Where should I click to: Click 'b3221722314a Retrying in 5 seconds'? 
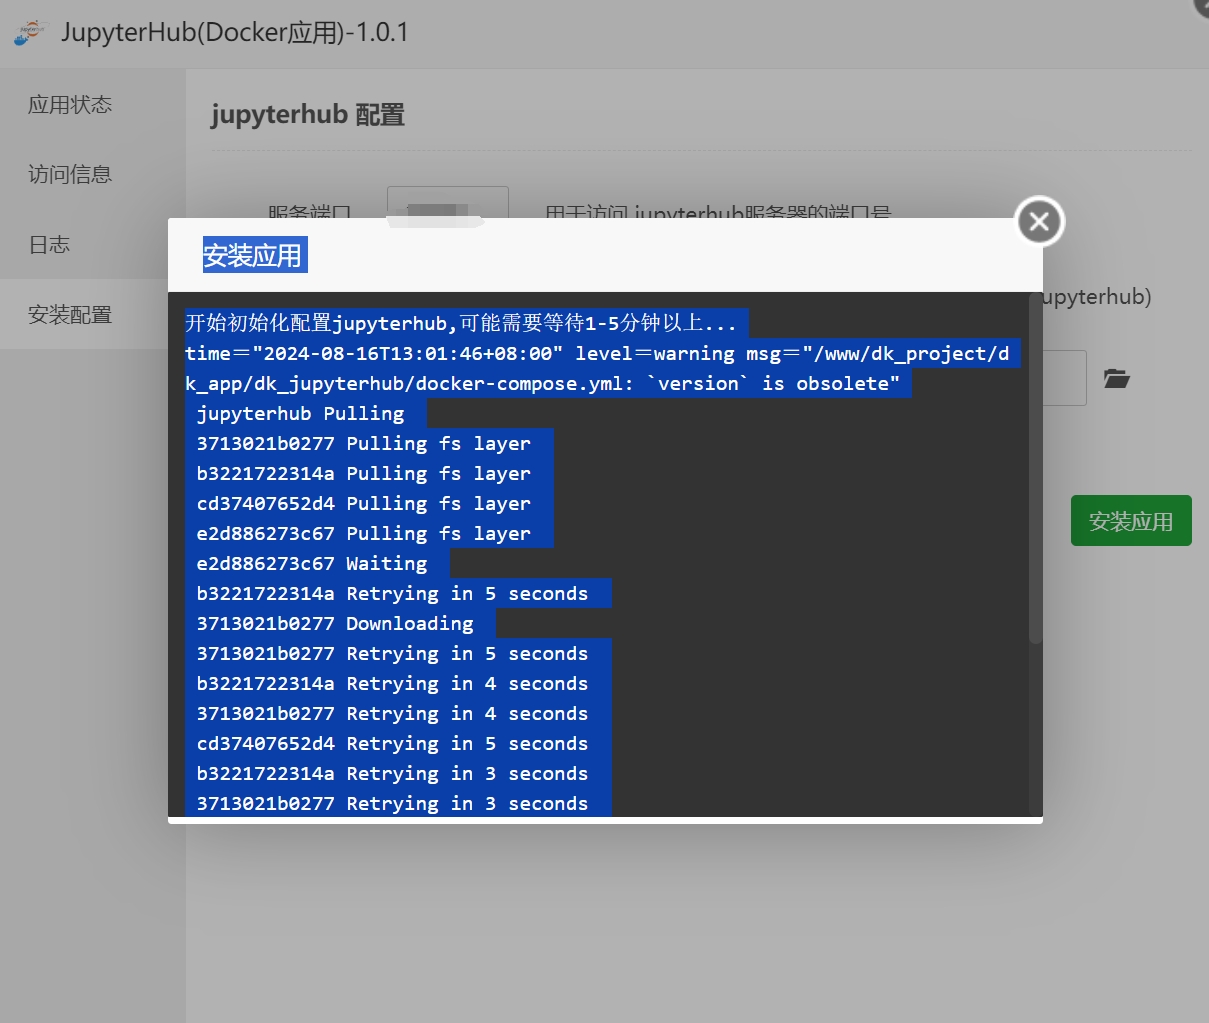click(392, 593)
